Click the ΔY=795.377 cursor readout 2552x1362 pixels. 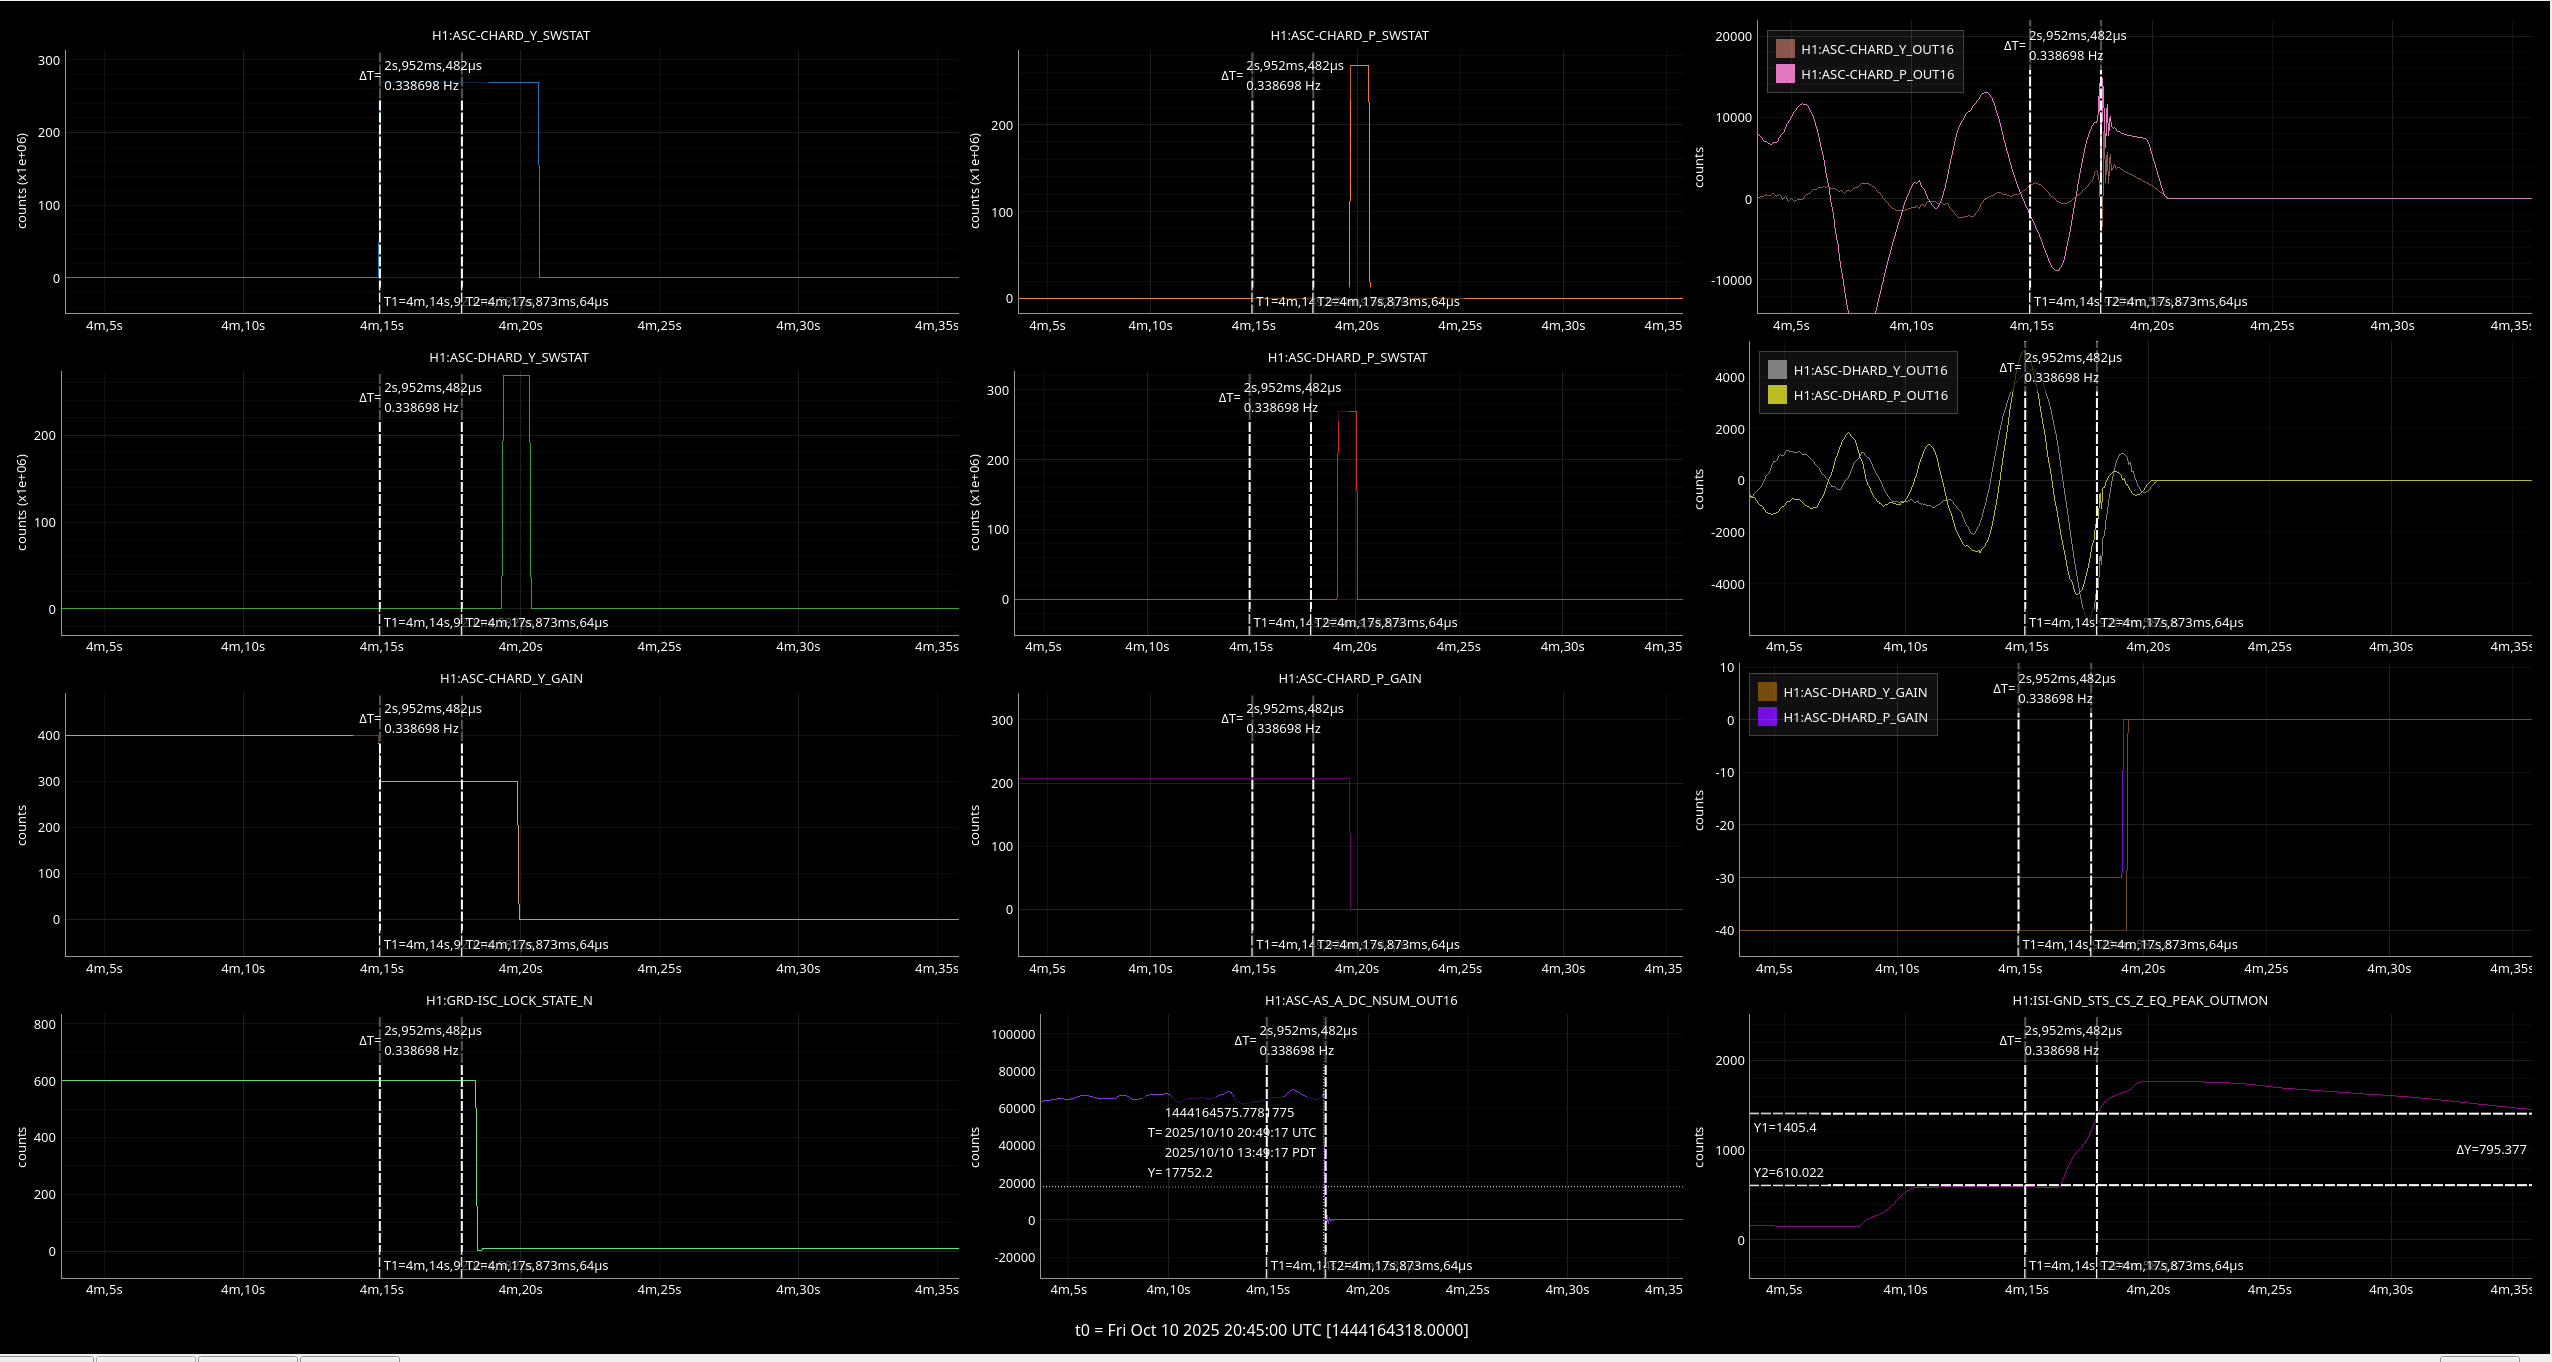(x=2490, y=1149)
